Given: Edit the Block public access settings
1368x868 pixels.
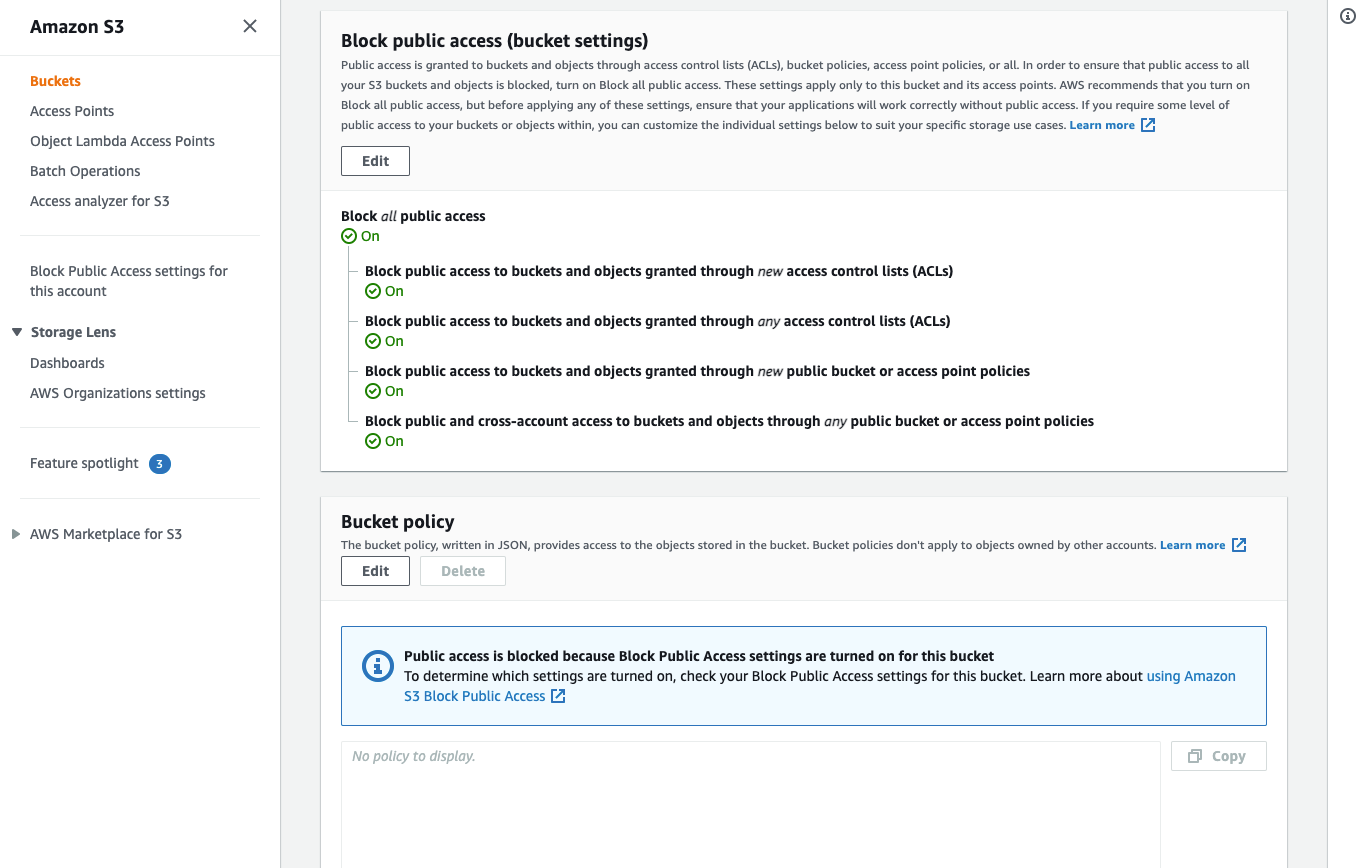Looking at the screenshot, I should coord(375,161).
